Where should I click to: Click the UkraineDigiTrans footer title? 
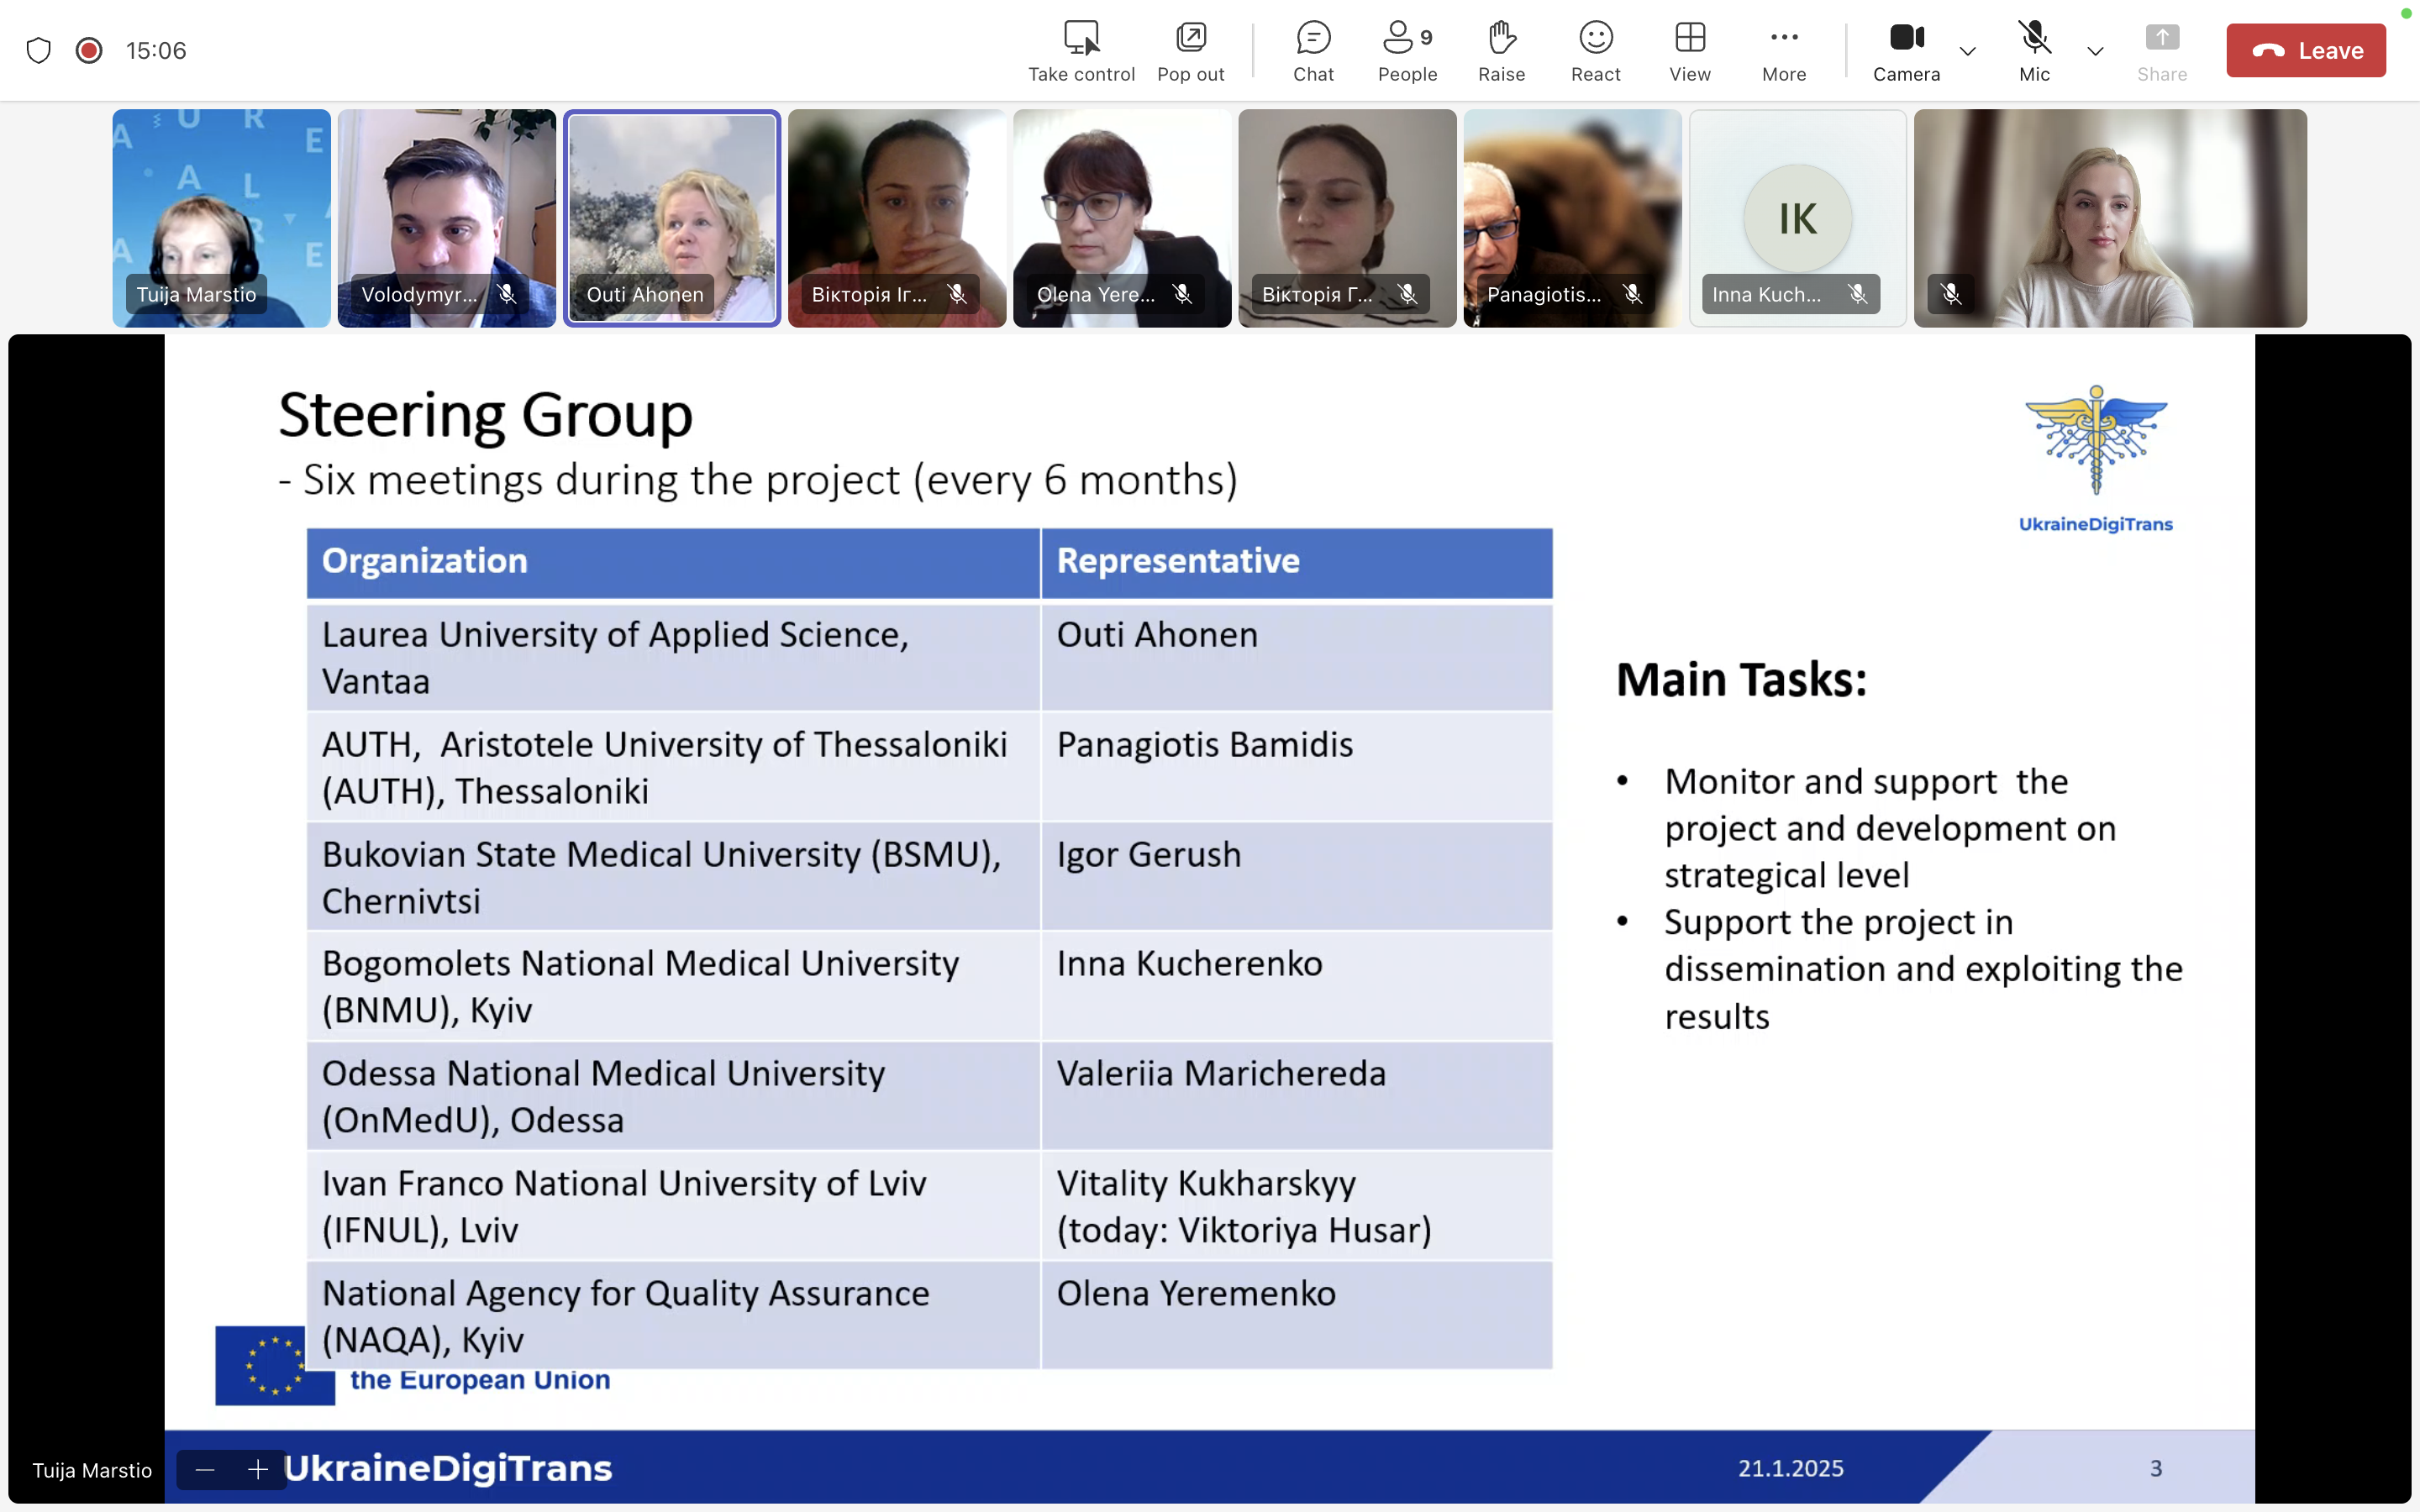(448, 1468)
